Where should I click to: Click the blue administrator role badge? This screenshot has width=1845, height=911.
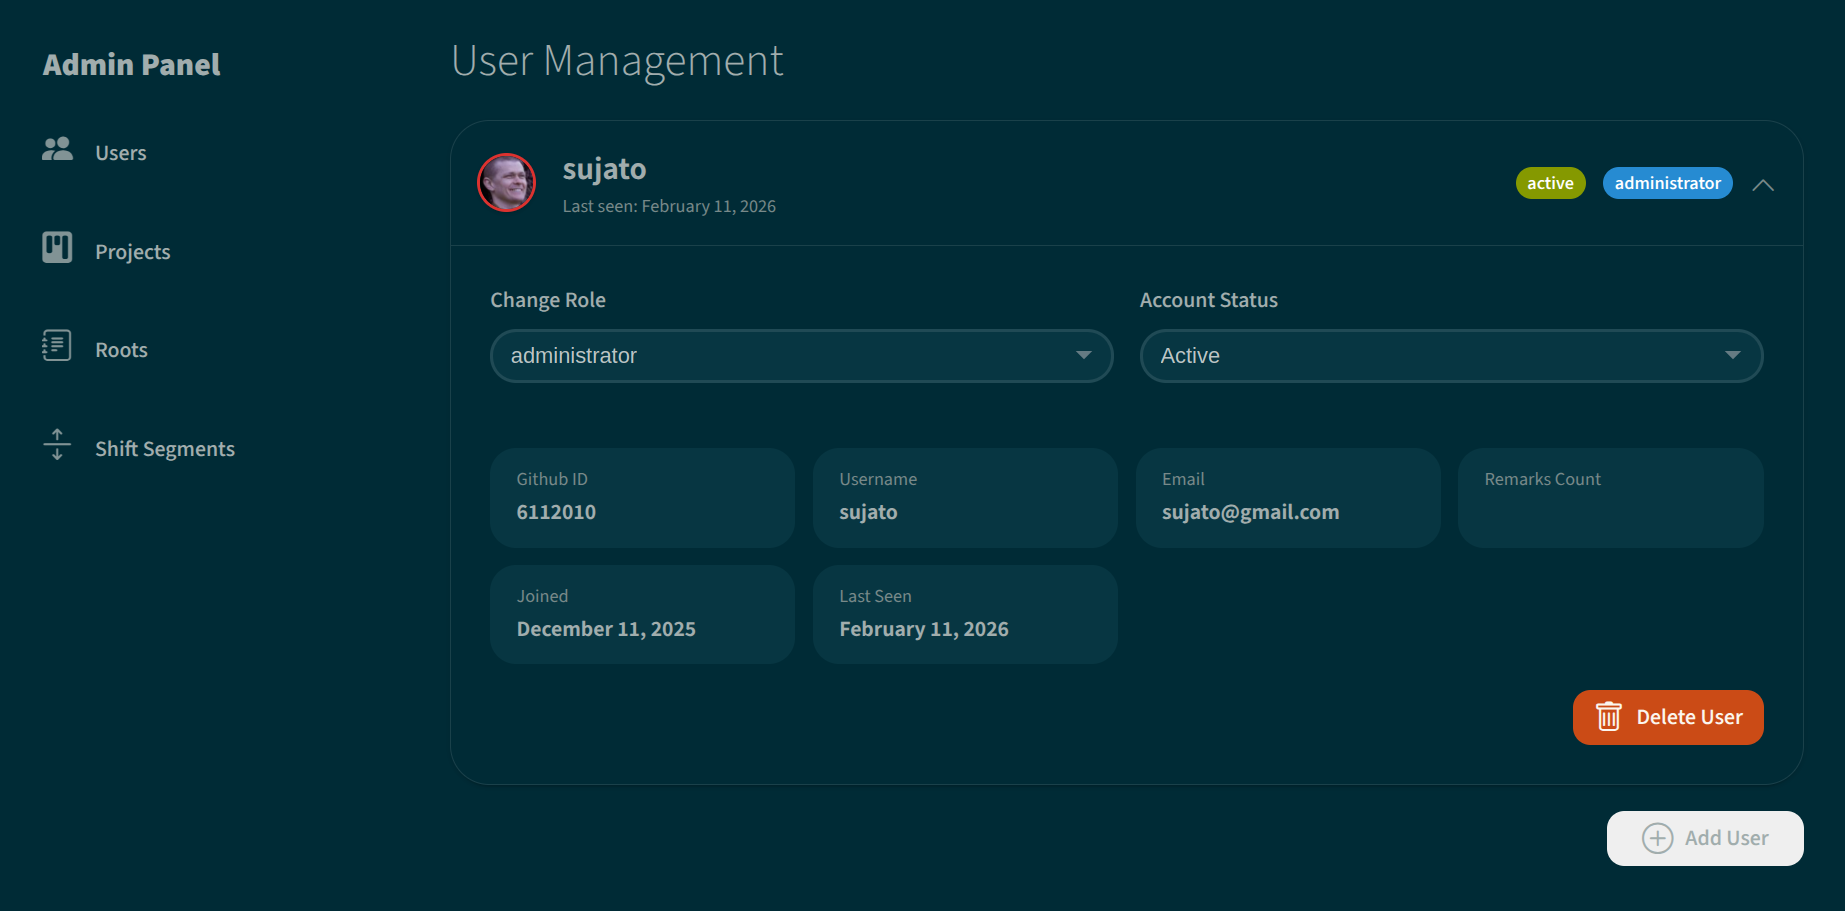point(1667,183)
